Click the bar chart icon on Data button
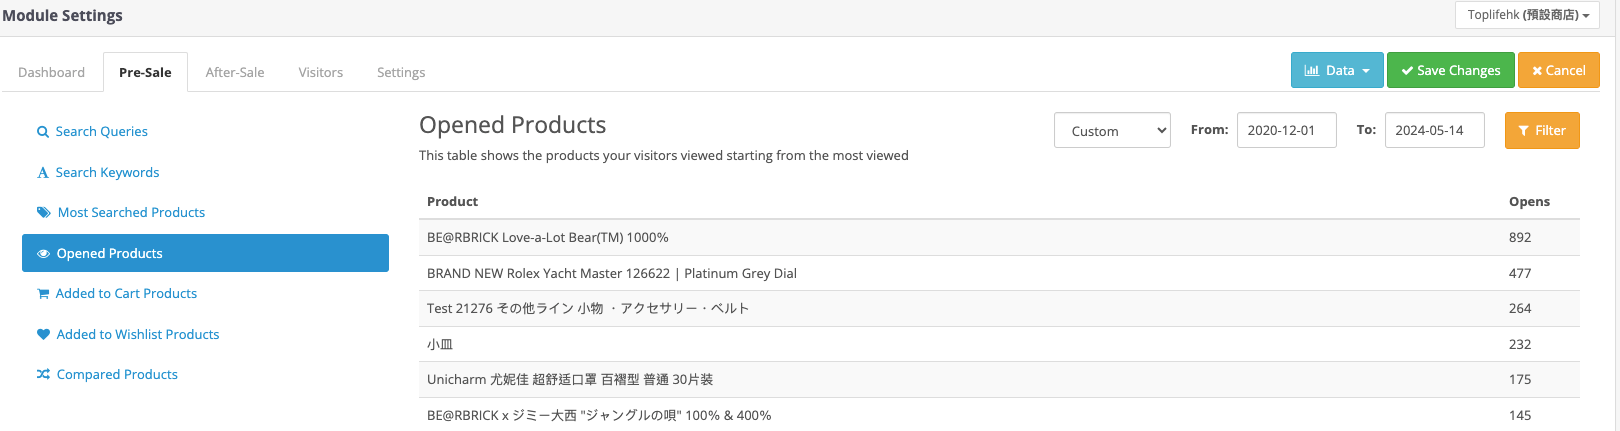1620x431 pixels. [x=1311, y=71]
